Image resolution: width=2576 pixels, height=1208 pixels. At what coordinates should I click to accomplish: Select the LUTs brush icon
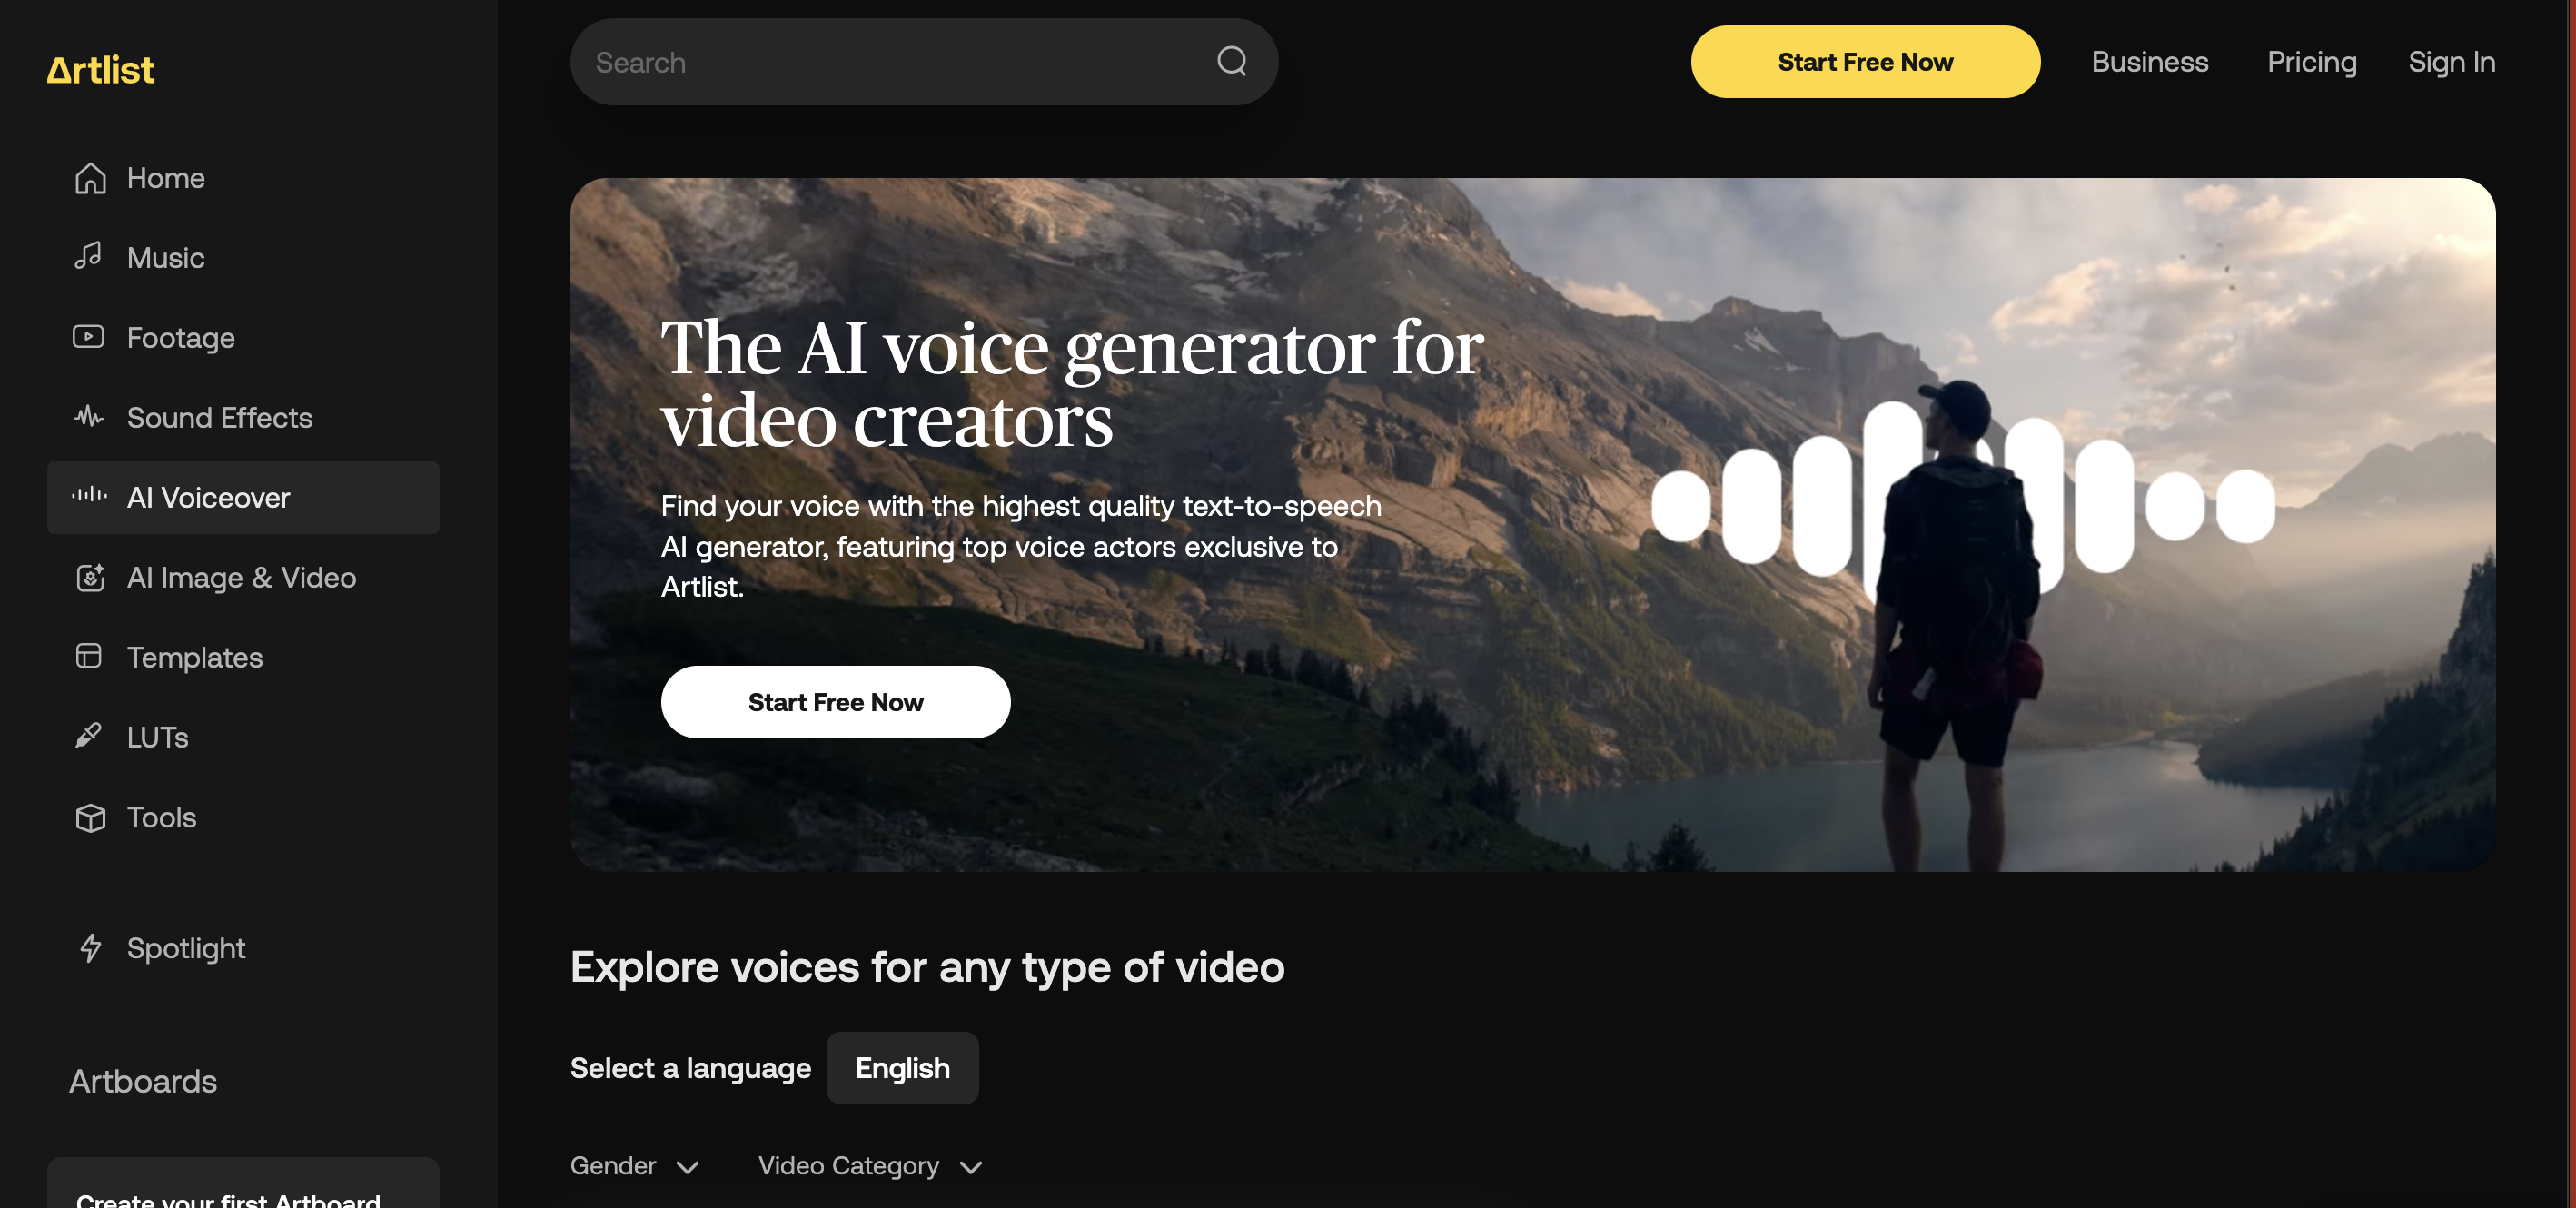[x=88, y=736]
